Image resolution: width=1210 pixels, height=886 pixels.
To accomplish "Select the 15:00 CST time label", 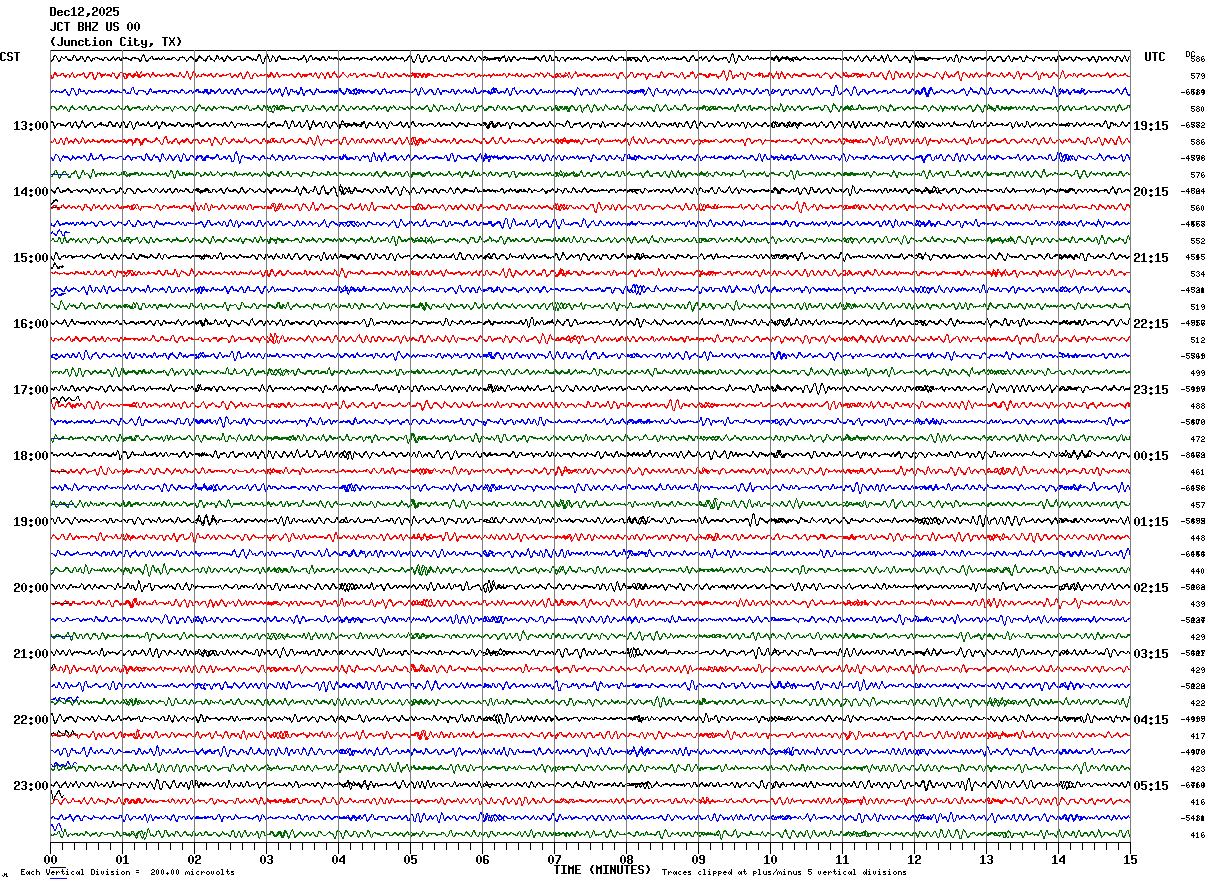I will pos(30,258).
